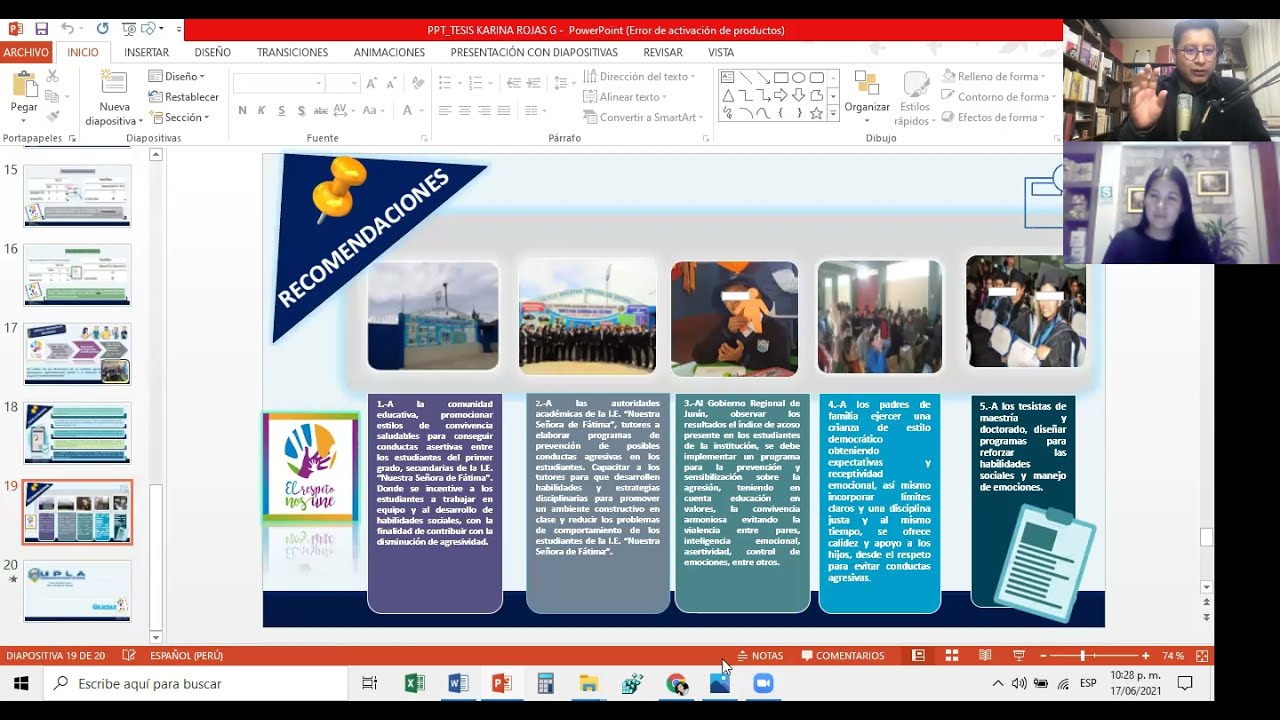Click the Redo icon in quick access toolbar
This screenshot has height=720, width=1280.
[102, 29]
